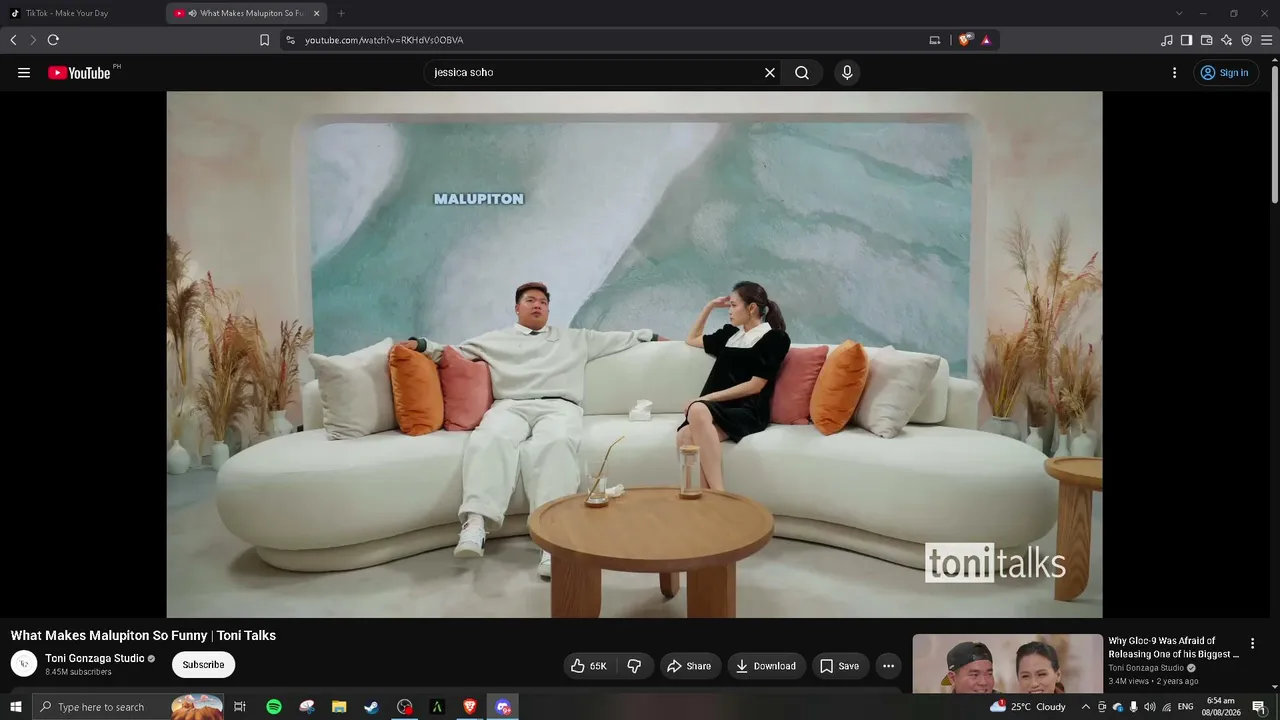Open 'Why Gloc-9 Was Afraid' video title

(x=1174, y=648)
